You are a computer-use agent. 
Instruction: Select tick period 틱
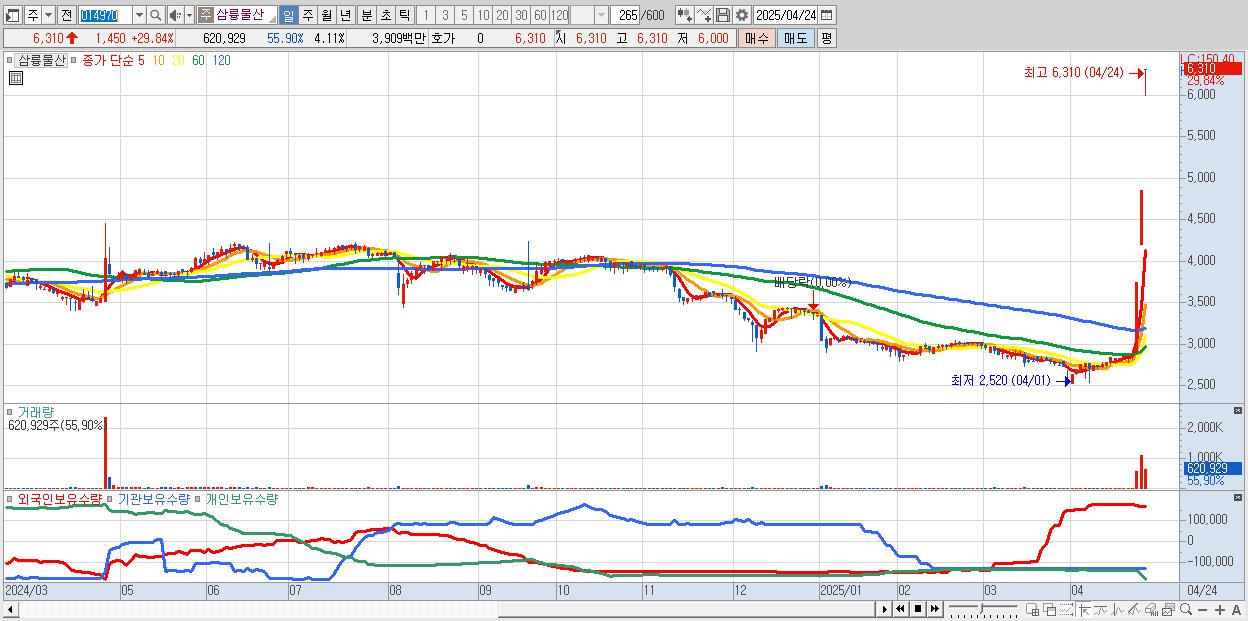coord(404,15)
